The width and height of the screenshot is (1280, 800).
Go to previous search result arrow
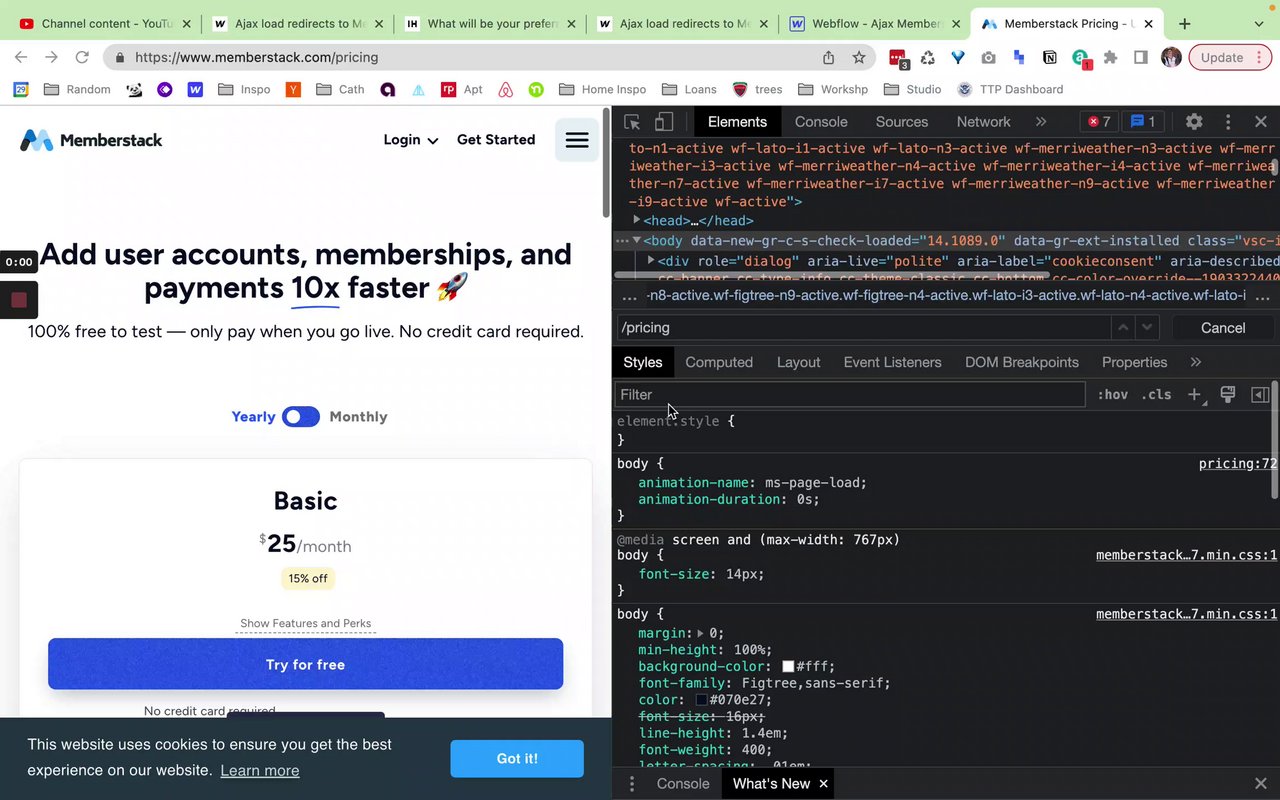[1123, 327]
